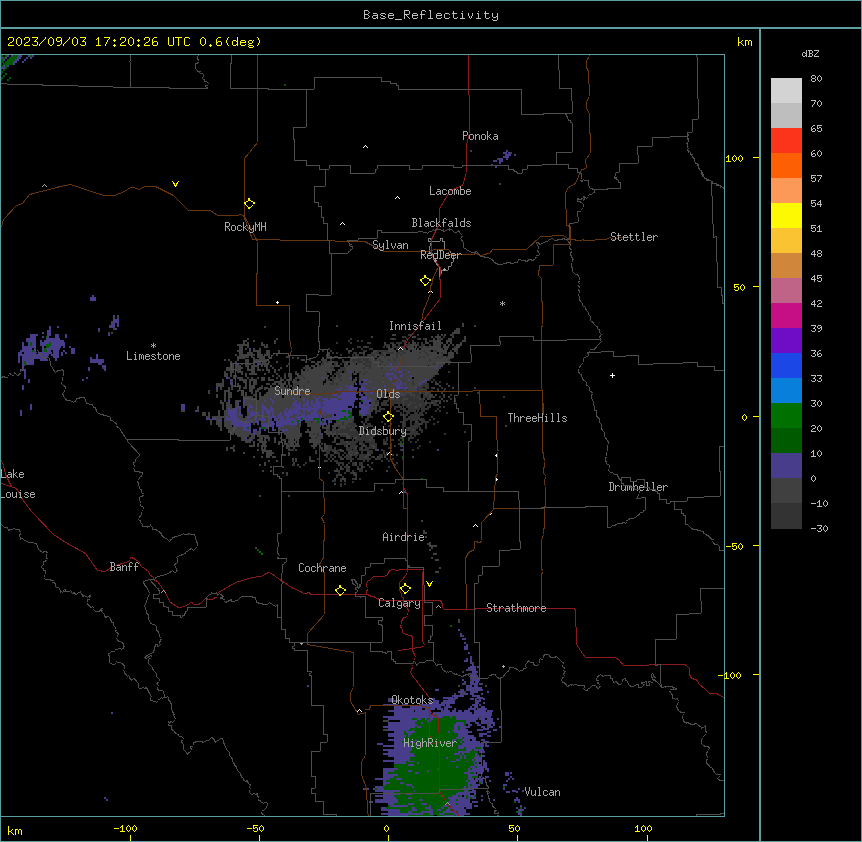The image size is (862, 842).
Task: Click the Vulcan city label
Action: 542,792
